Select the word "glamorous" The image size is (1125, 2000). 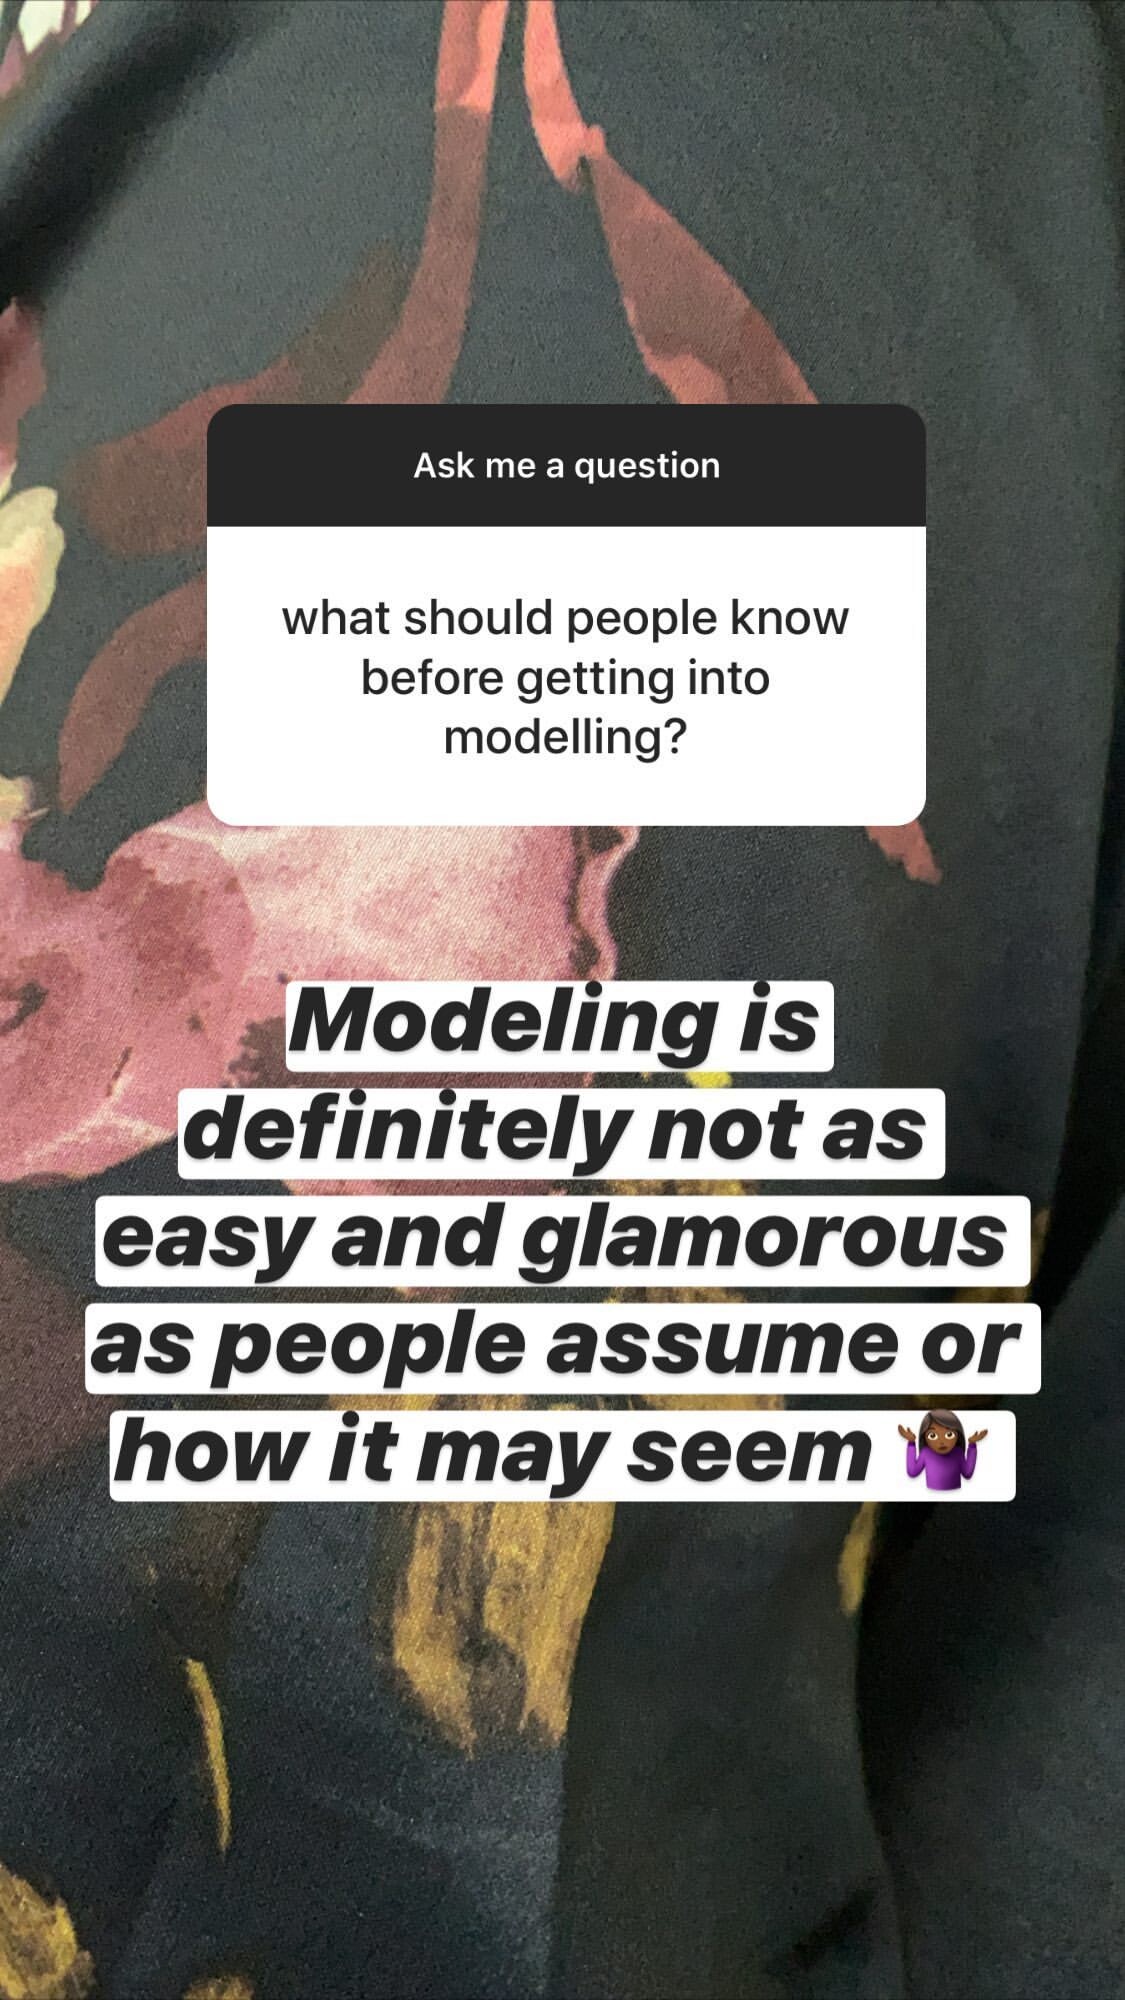pos(764,1239)
